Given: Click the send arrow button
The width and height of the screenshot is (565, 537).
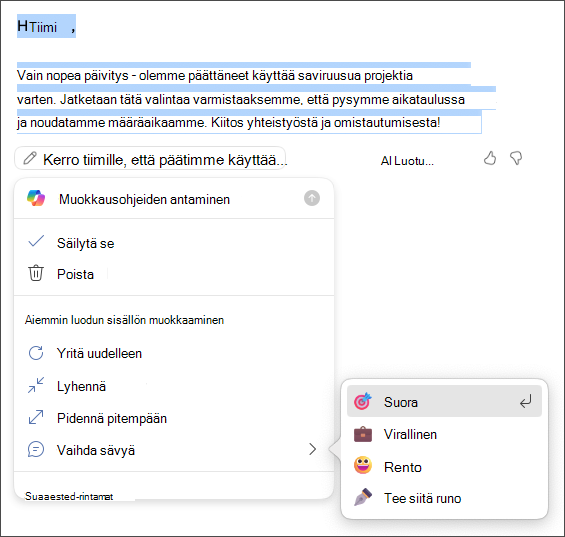Looking at the screenshot, I should 312,198.
